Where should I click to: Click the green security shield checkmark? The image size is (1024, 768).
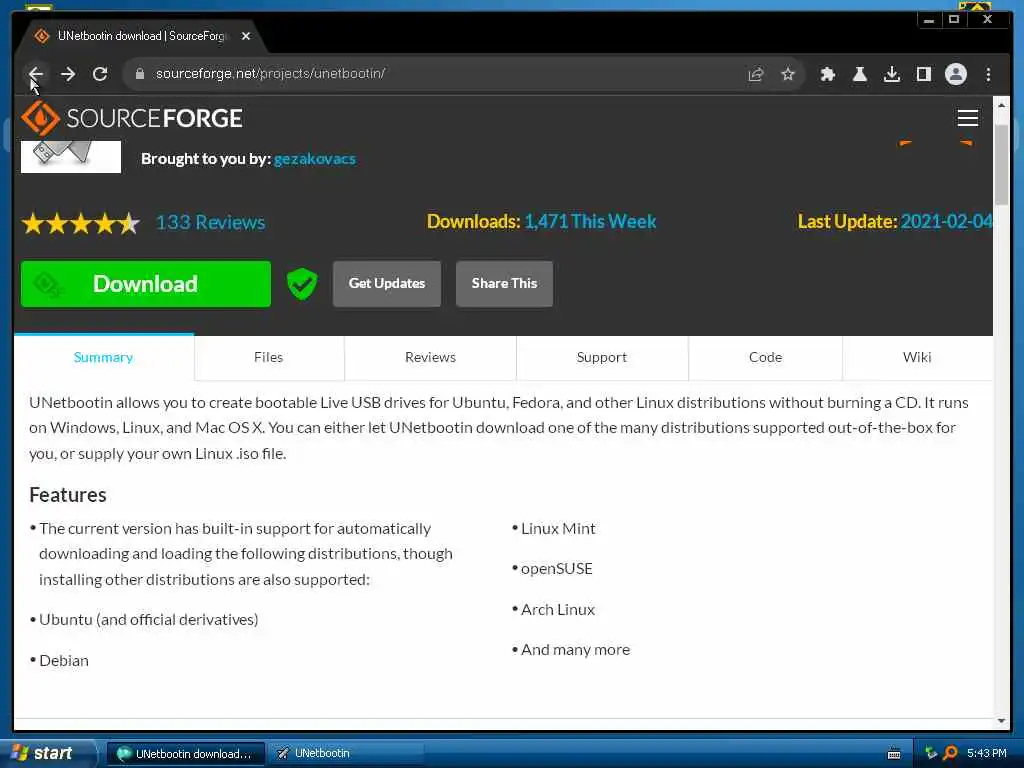coord(302,284)
